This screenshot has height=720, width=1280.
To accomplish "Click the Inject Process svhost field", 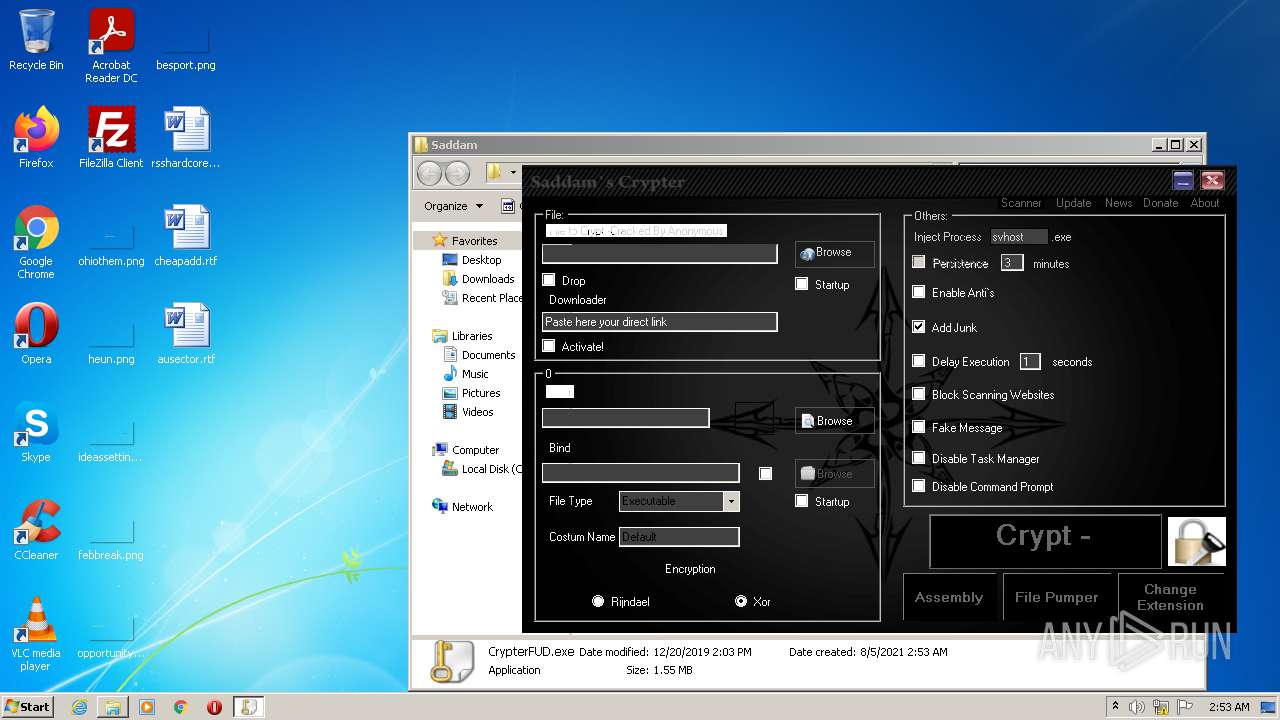I will pos(1018,237).
